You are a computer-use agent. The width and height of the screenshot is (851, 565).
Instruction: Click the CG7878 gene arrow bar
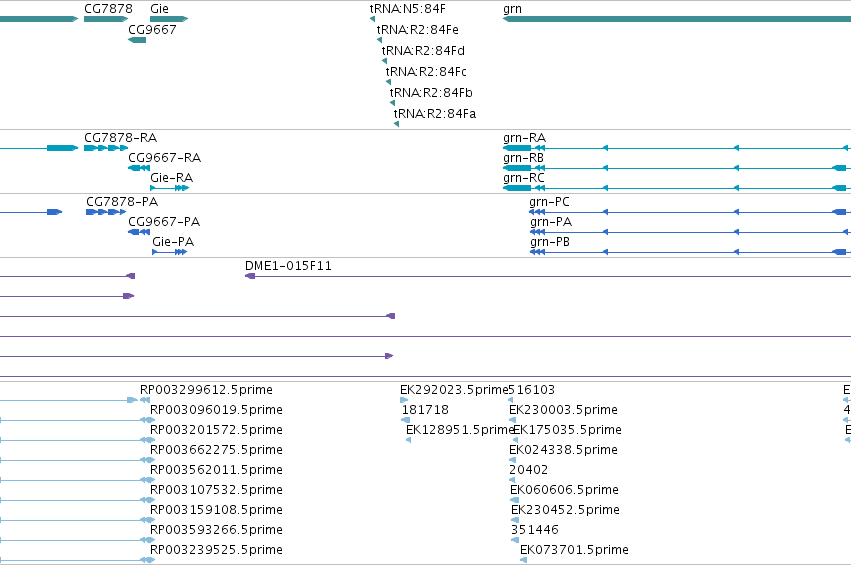pos(106,19)
